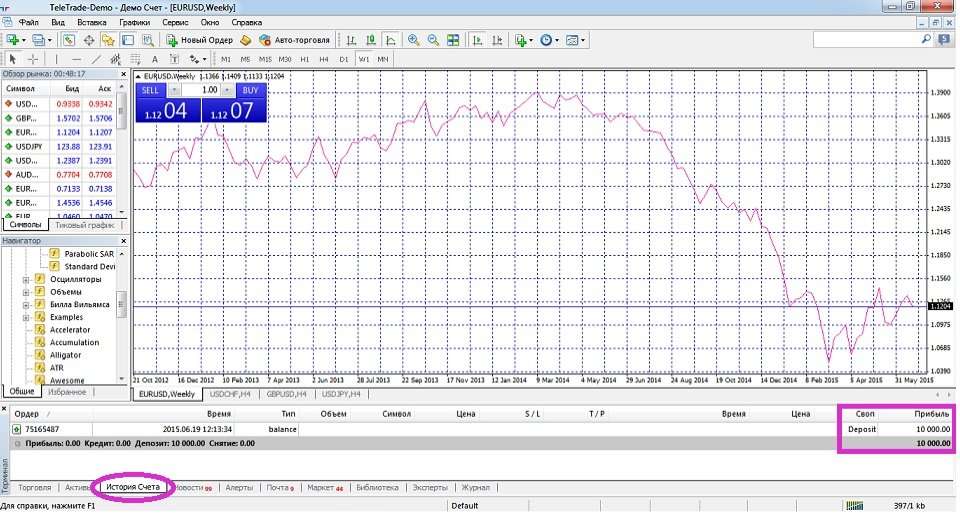Open a new chart with the toolbar icon
960x514 pixels.
(x=12, y=40)
